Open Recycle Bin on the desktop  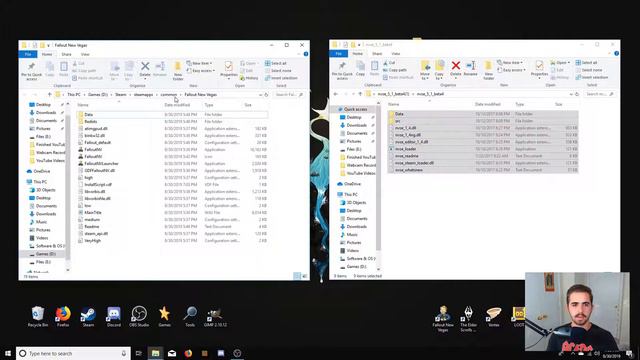coord(38,317)
